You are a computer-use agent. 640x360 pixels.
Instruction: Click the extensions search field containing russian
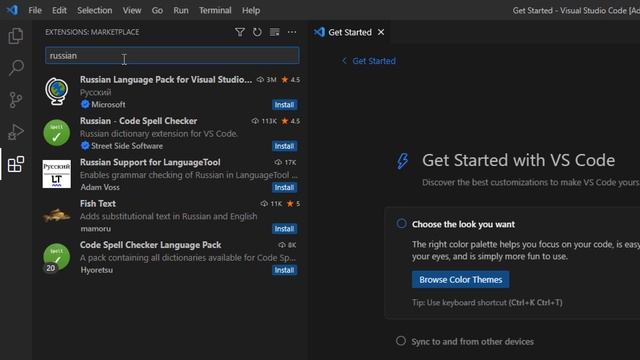click(172, 56)
